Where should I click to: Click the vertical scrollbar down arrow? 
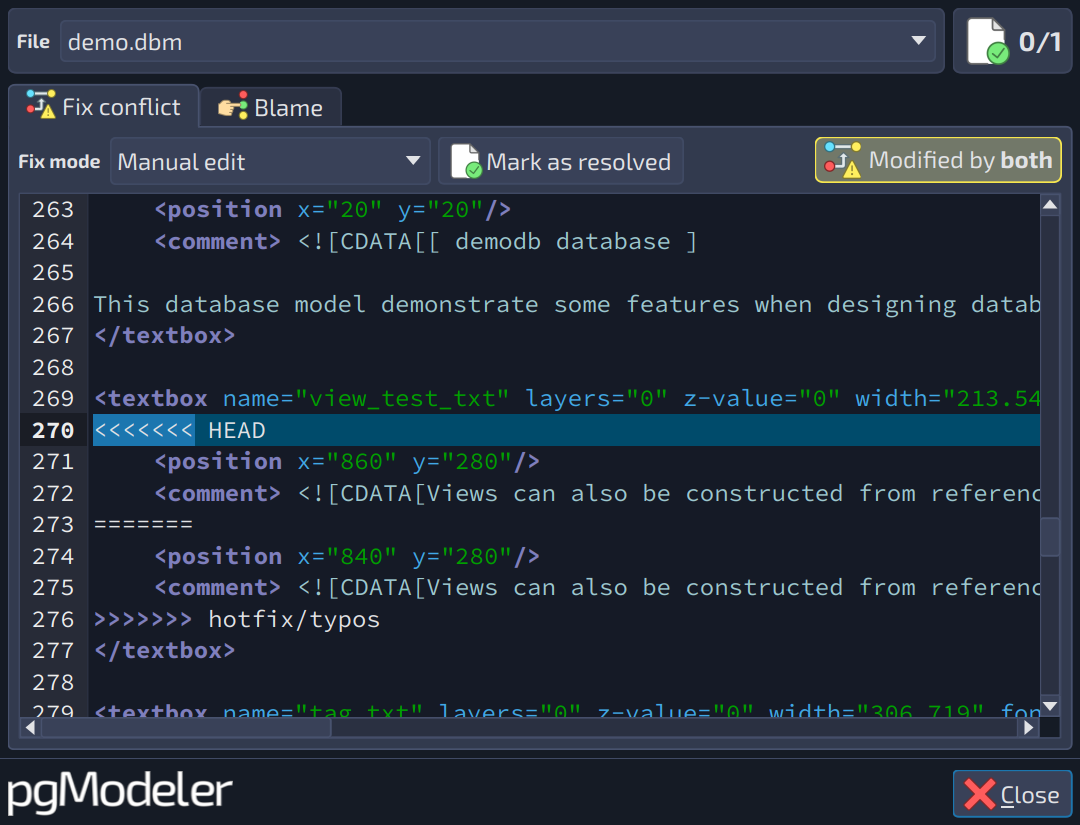coord(1050,706)
